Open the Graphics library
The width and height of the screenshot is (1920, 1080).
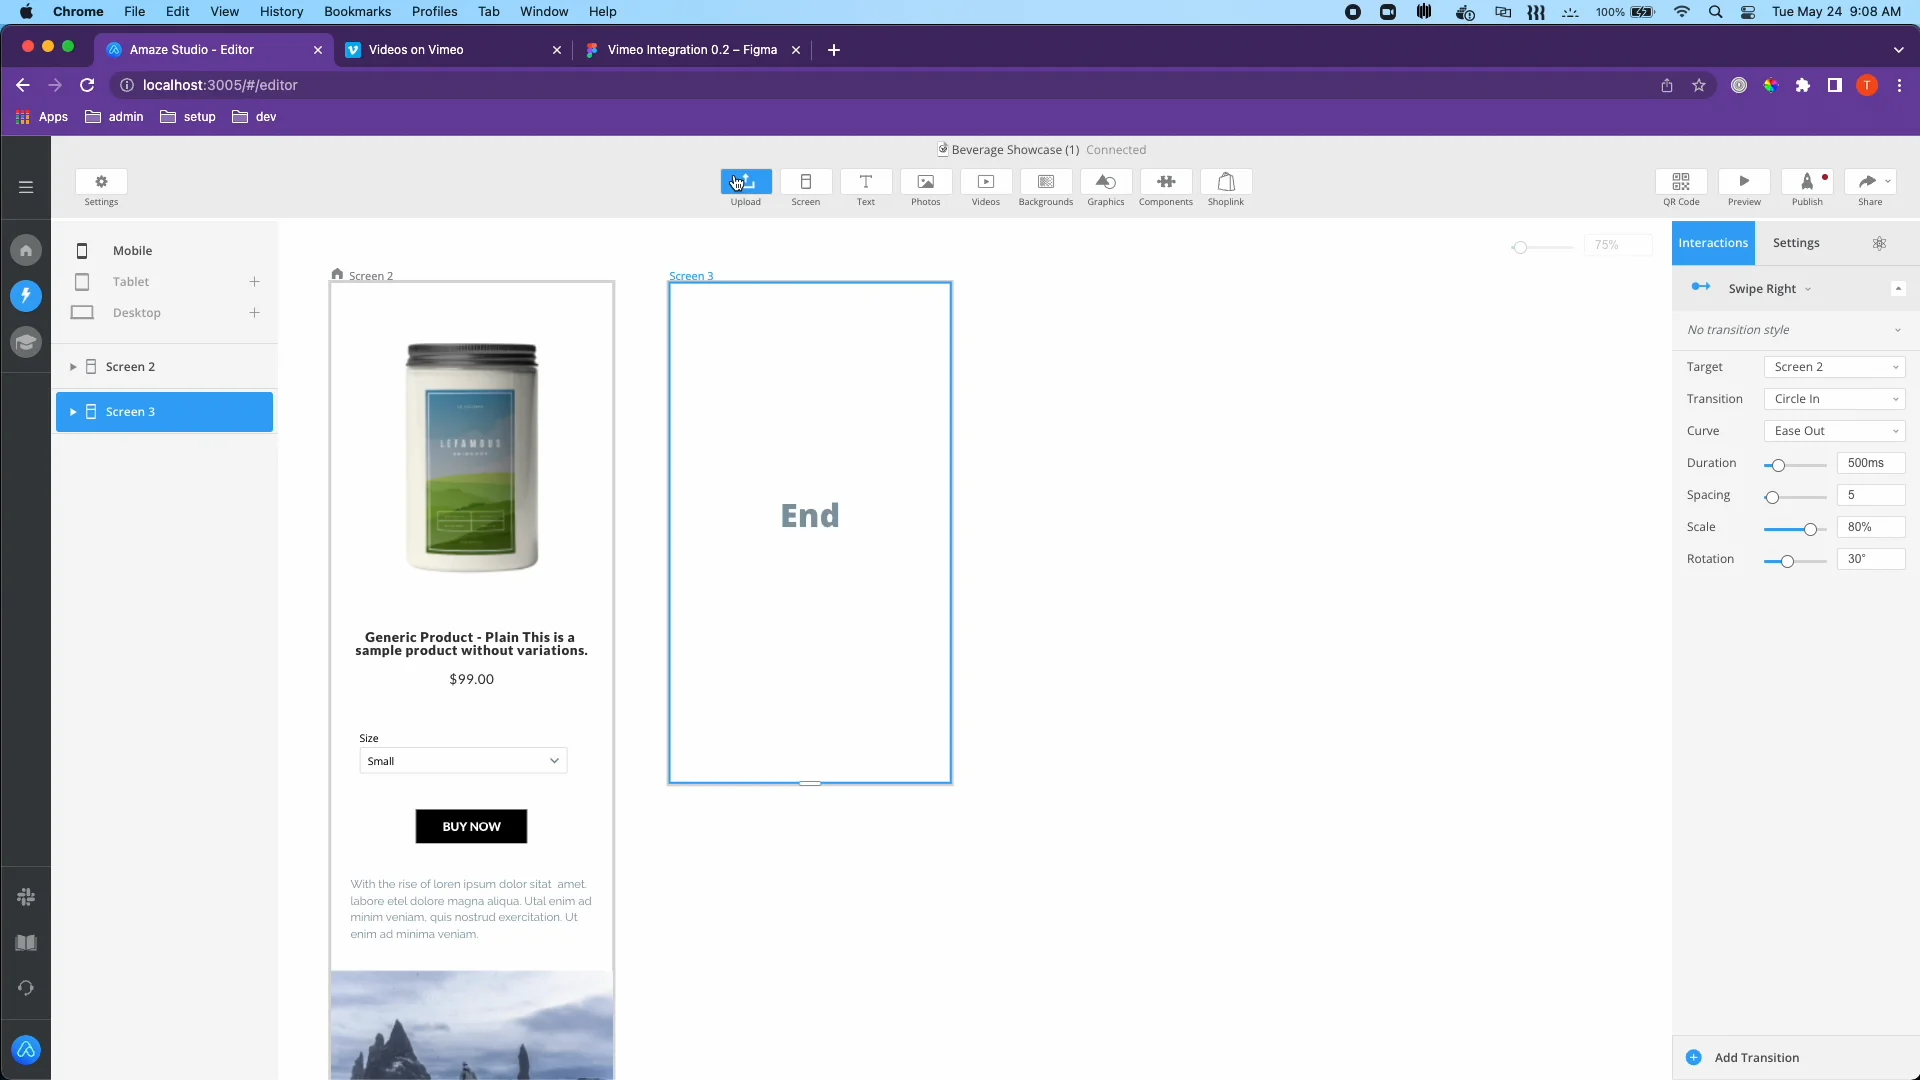click(x=1105, y=182)
